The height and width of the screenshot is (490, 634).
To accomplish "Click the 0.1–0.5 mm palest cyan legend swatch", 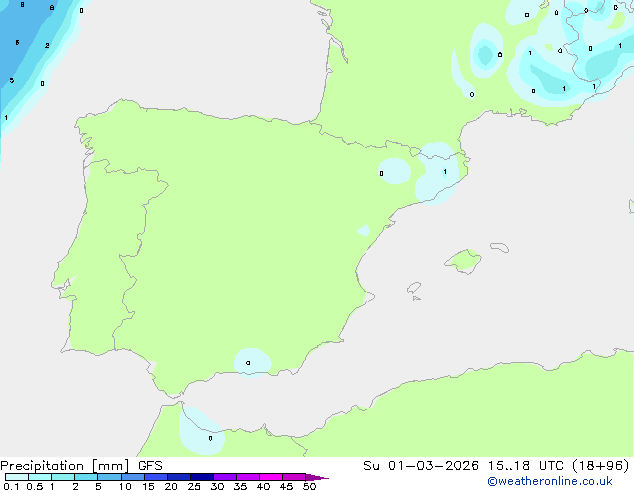I will [17, 477].
